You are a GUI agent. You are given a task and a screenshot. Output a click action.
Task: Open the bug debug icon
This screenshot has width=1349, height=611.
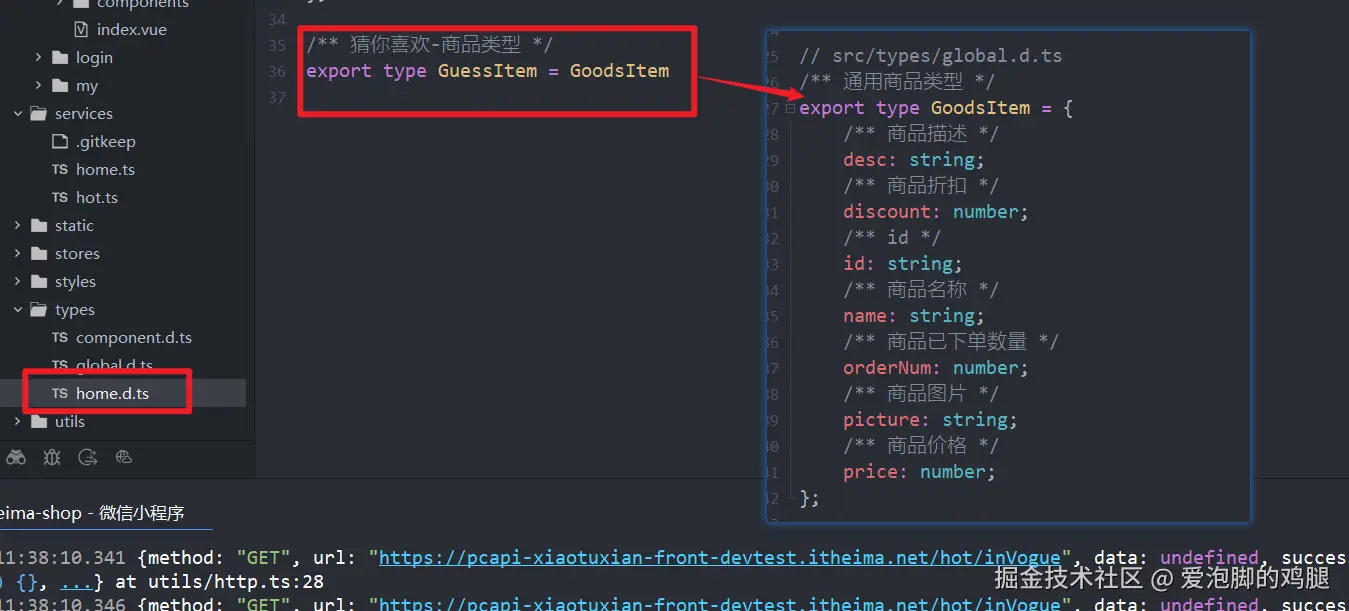coord(52,458)
